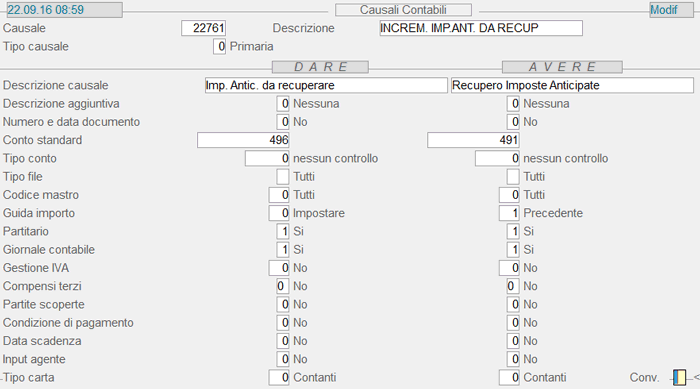Click Dare Gestione IVA field
Image resolution: width=700 pixels, height=389 pixels.
pos(279,268)
